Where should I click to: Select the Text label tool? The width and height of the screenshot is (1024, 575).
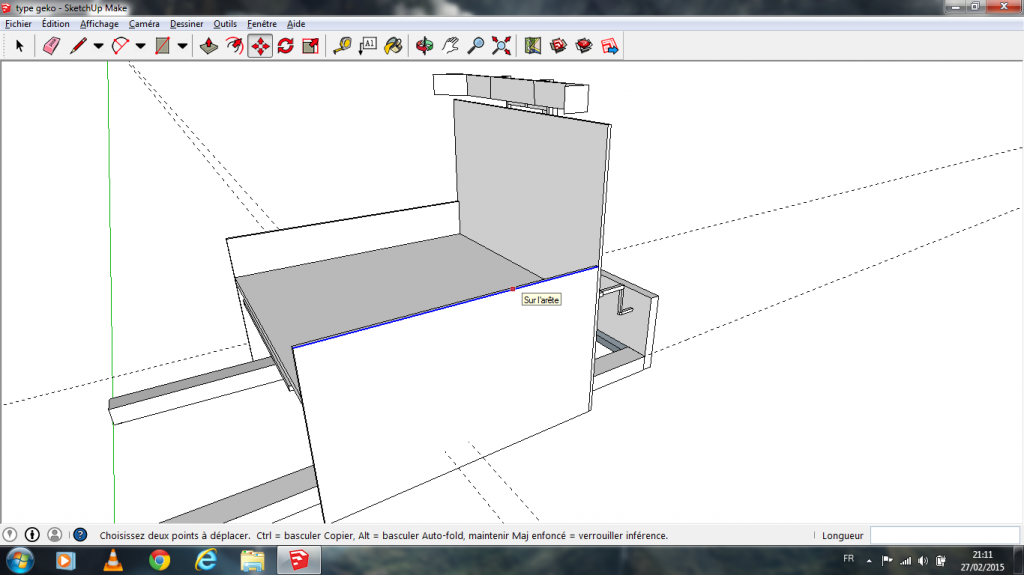click(368, 46)
